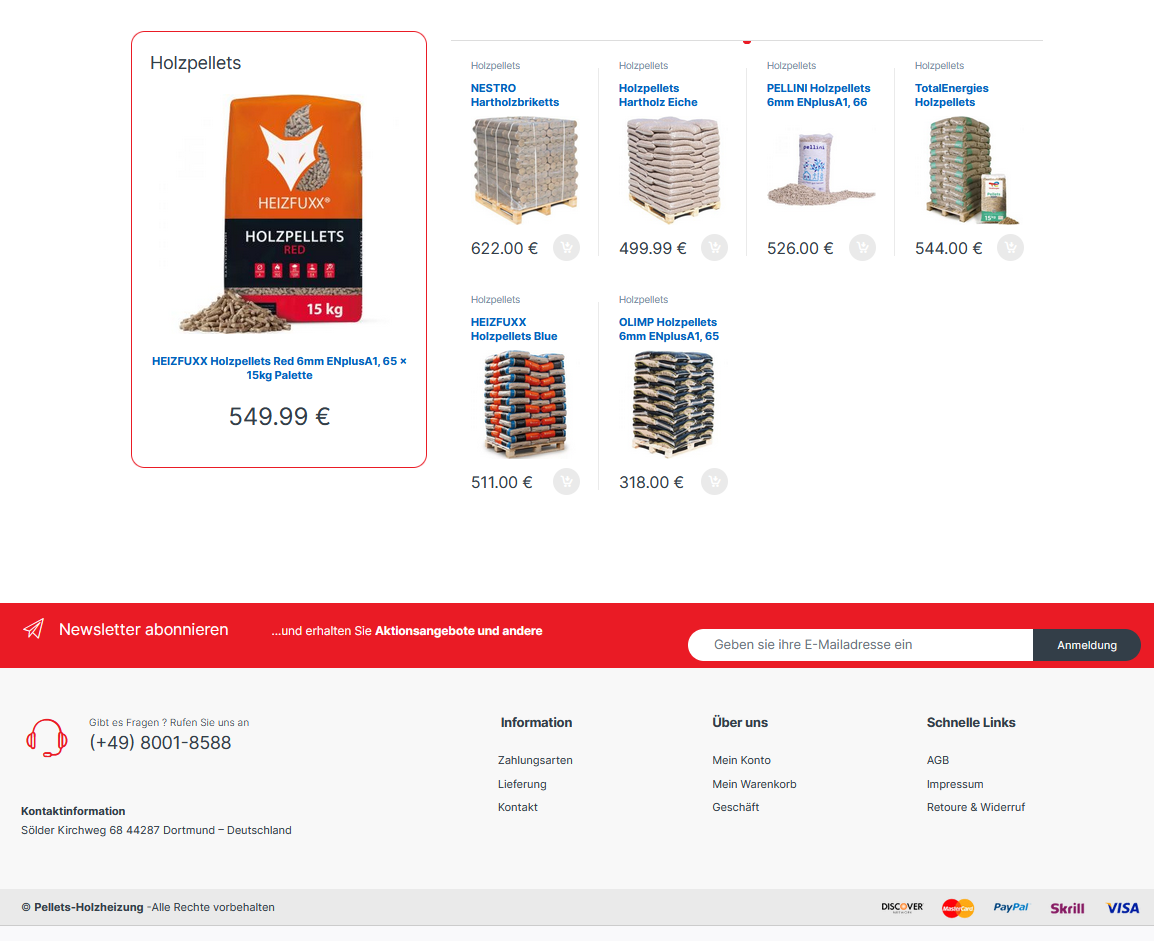Image resolution: width=1154 pixels, height=941 pixels.
Task: Click the red headset support icon
Action: coord(47,738)
